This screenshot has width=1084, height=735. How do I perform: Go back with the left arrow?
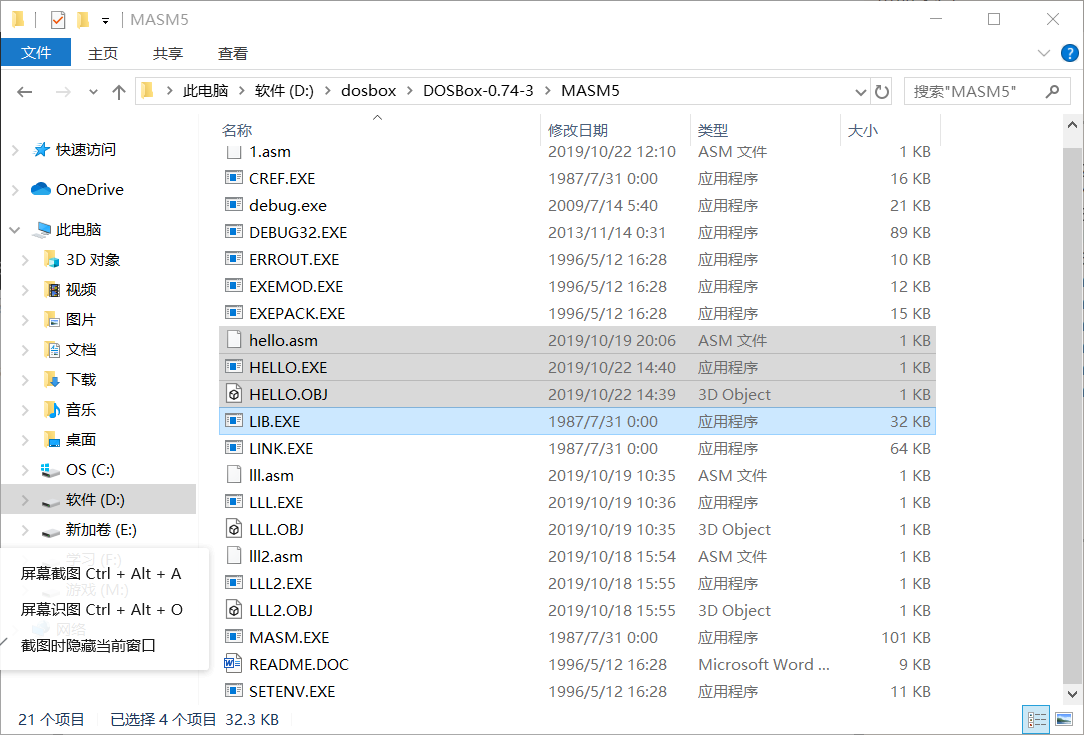point(25,91)
